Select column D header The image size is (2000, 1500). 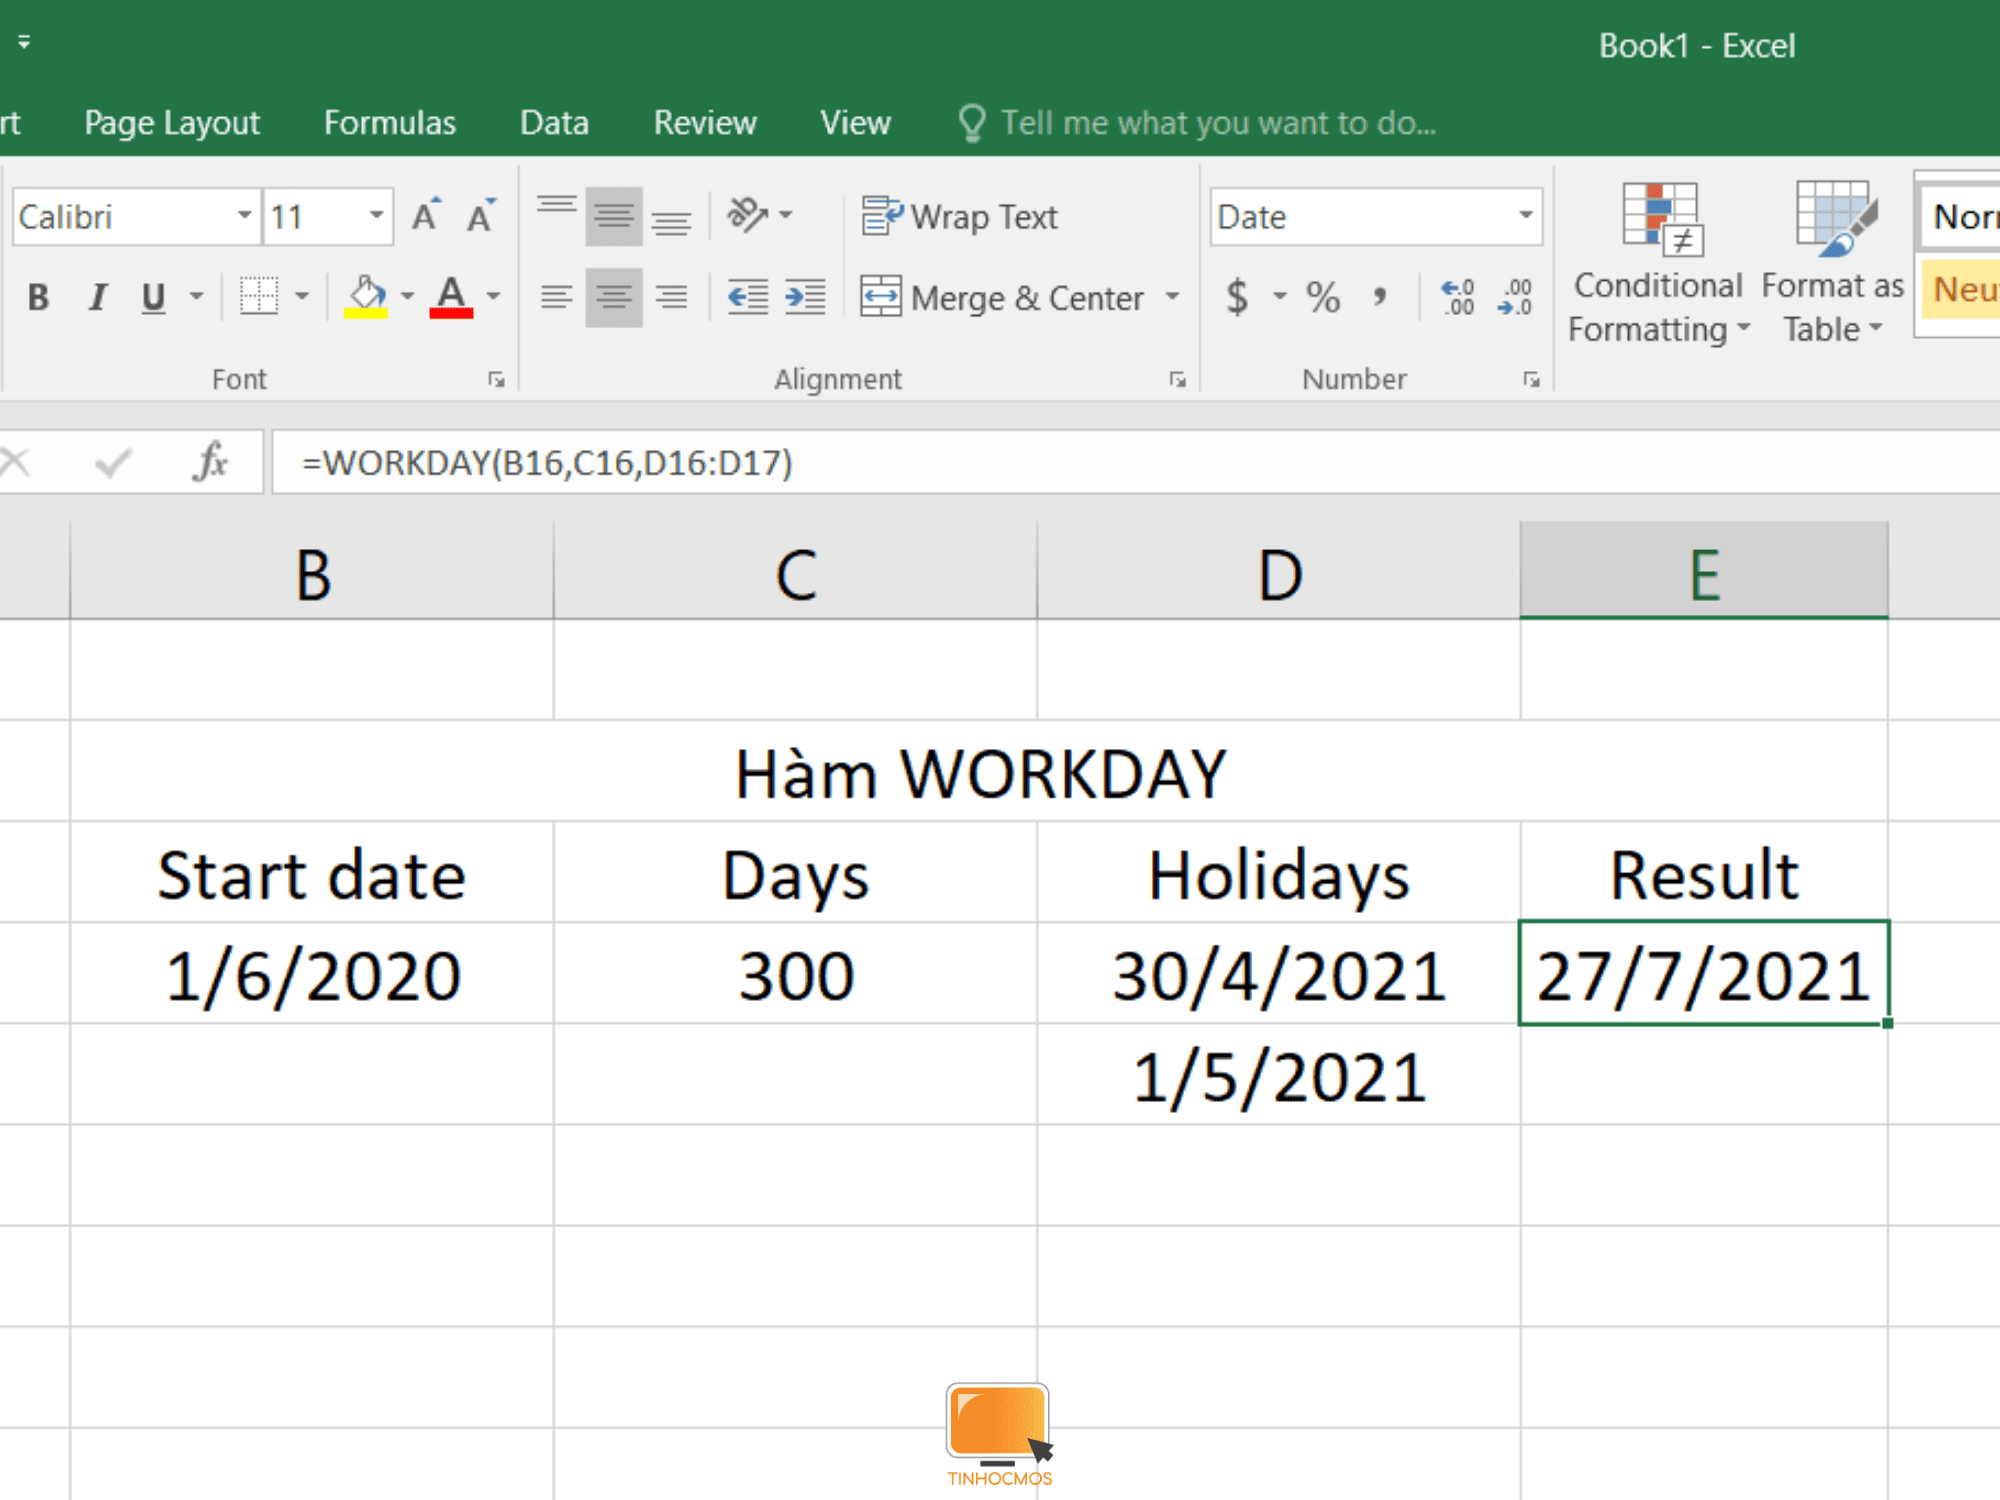click(x=1279, y=571)
